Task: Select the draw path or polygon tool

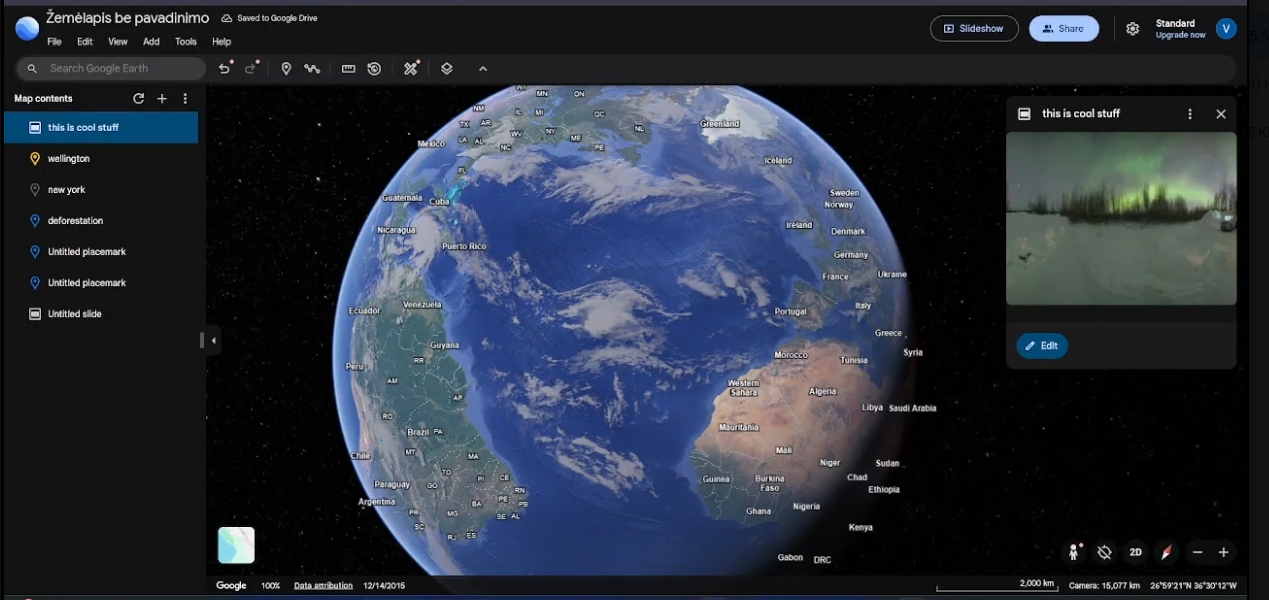Action: pyautogui.click(x=312, y=68)
